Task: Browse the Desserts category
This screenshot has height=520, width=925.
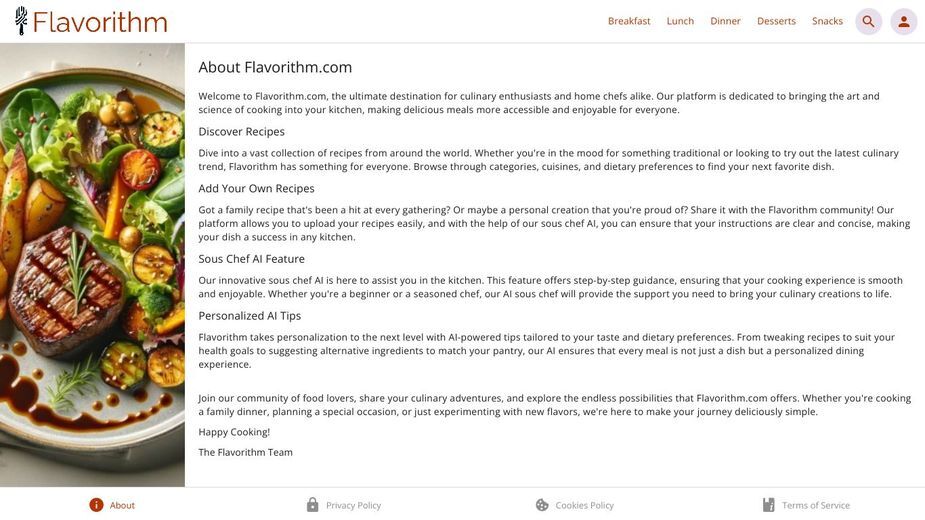Action: pos(776,21)
